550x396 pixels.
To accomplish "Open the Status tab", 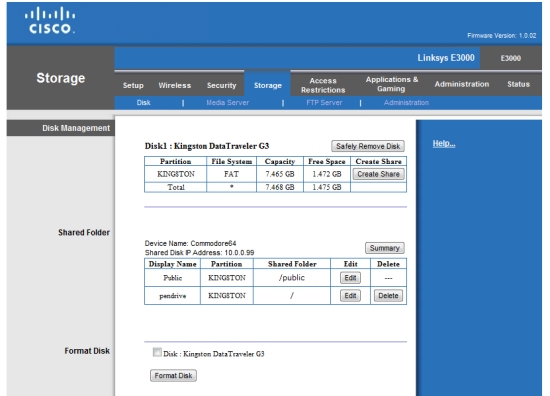I will [518, 84].
